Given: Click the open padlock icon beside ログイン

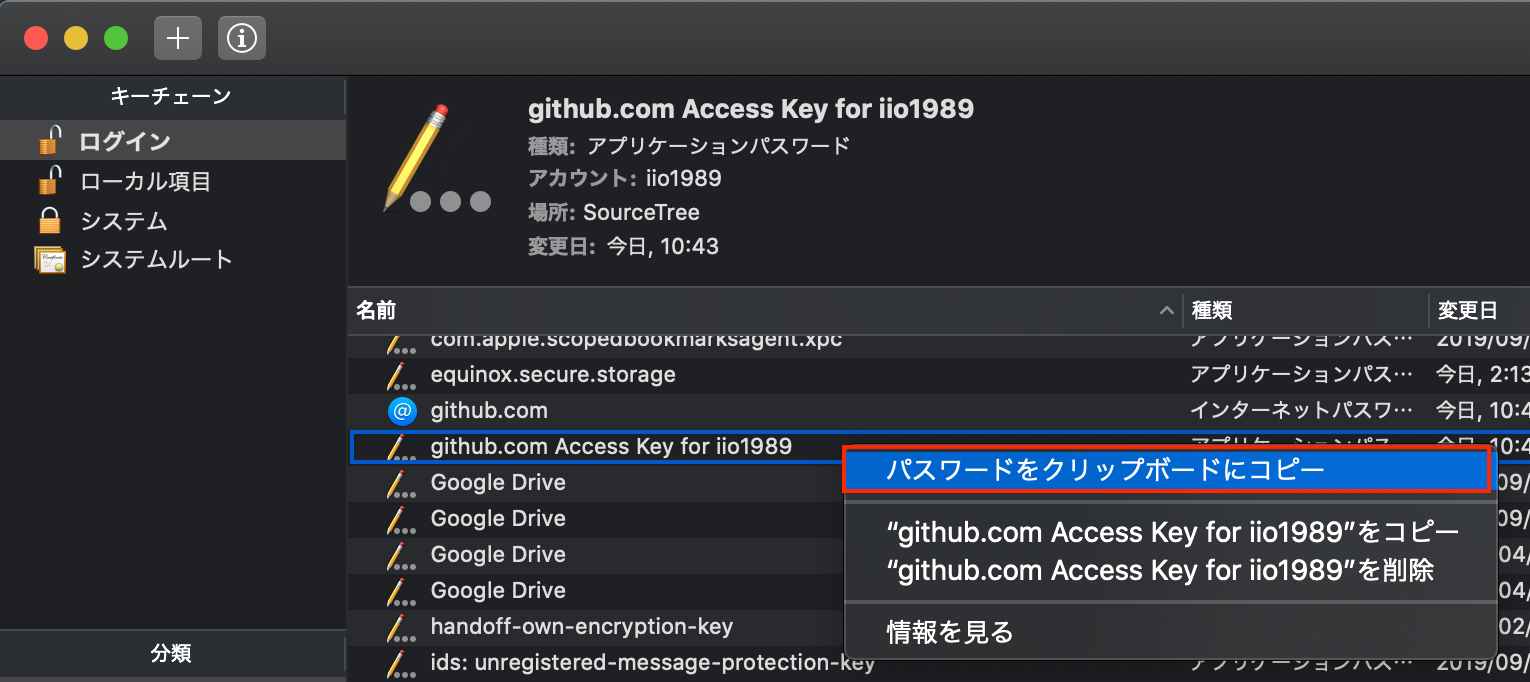Looking at the screenshot, I should click(50, 139).
